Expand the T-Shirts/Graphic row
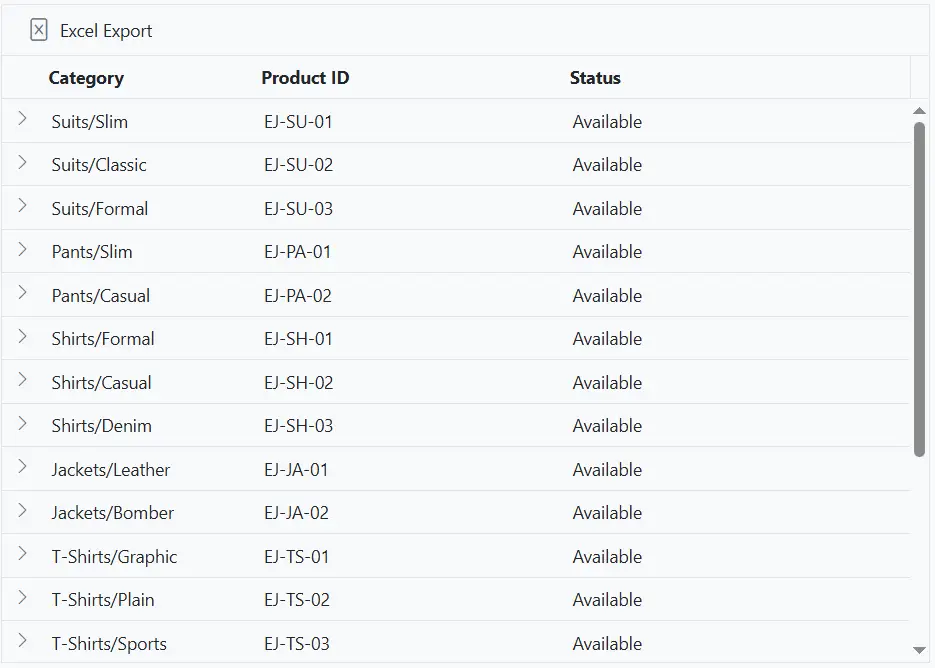 [22, 554]
